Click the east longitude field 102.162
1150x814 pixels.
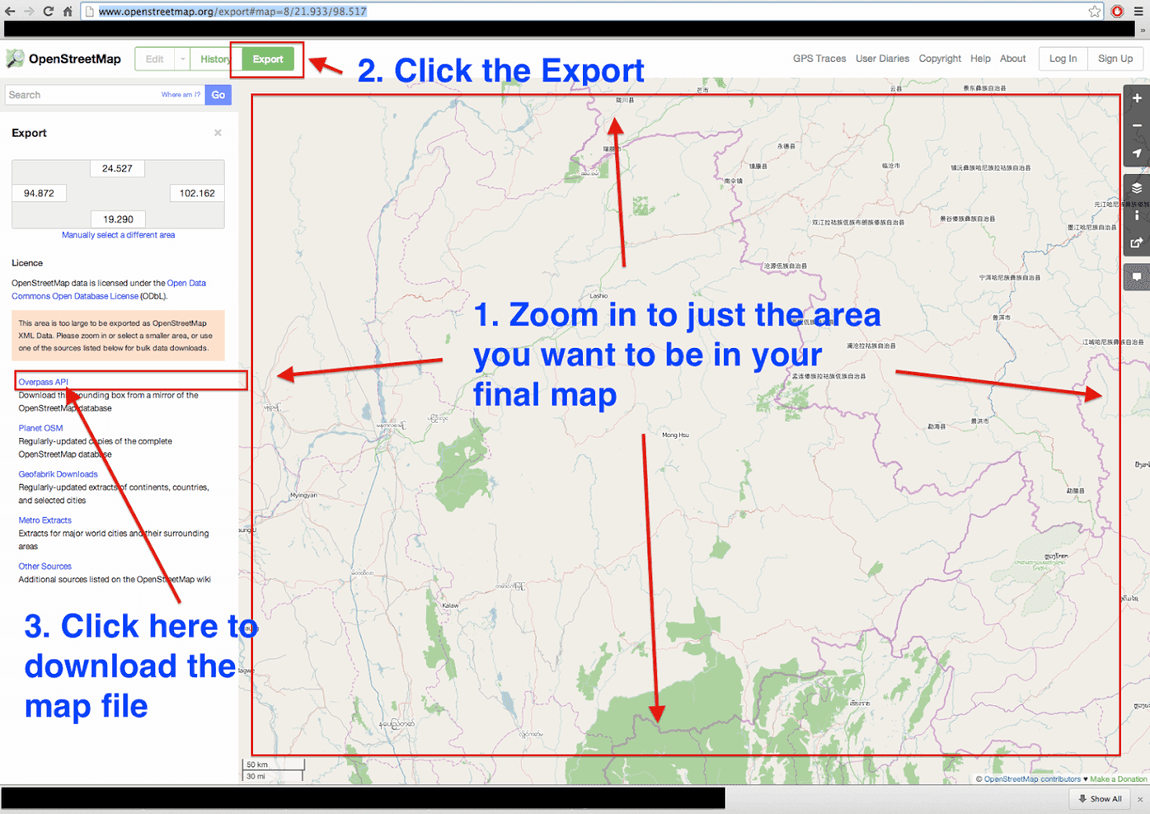[x=197, y=194]
